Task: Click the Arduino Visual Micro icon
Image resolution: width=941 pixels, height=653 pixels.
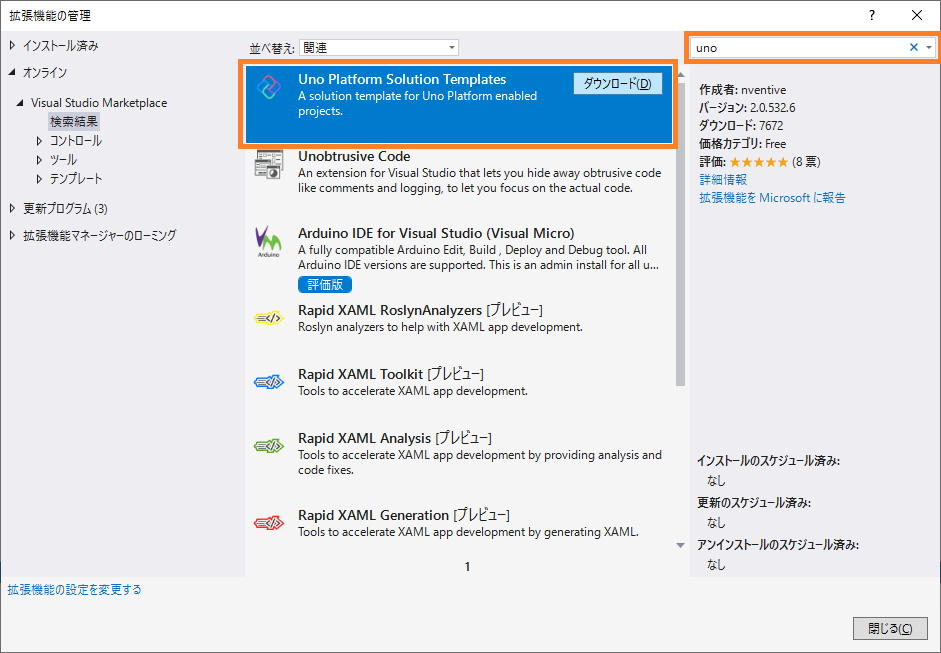Action: tap(269, 241)
